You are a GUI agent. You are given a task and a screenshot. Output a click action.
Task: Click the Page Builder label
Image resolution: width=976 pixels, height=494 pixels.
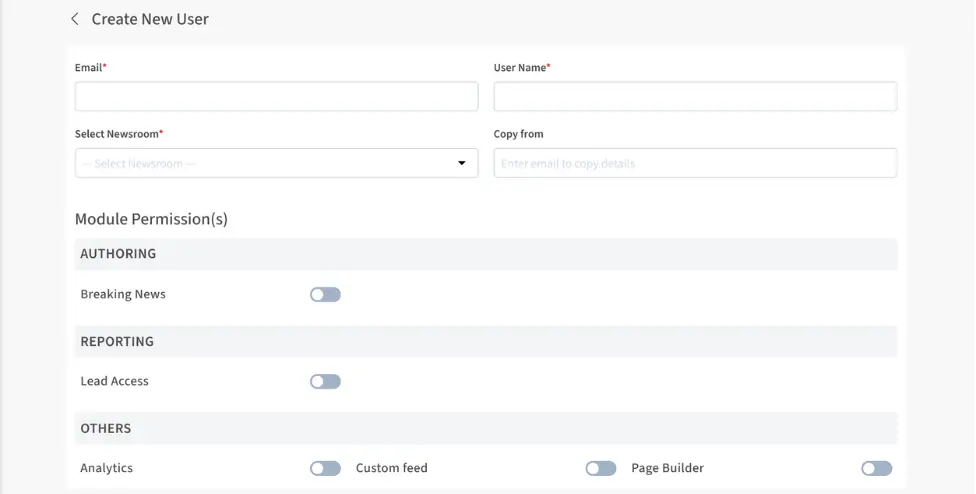click(x=667, y=468)
